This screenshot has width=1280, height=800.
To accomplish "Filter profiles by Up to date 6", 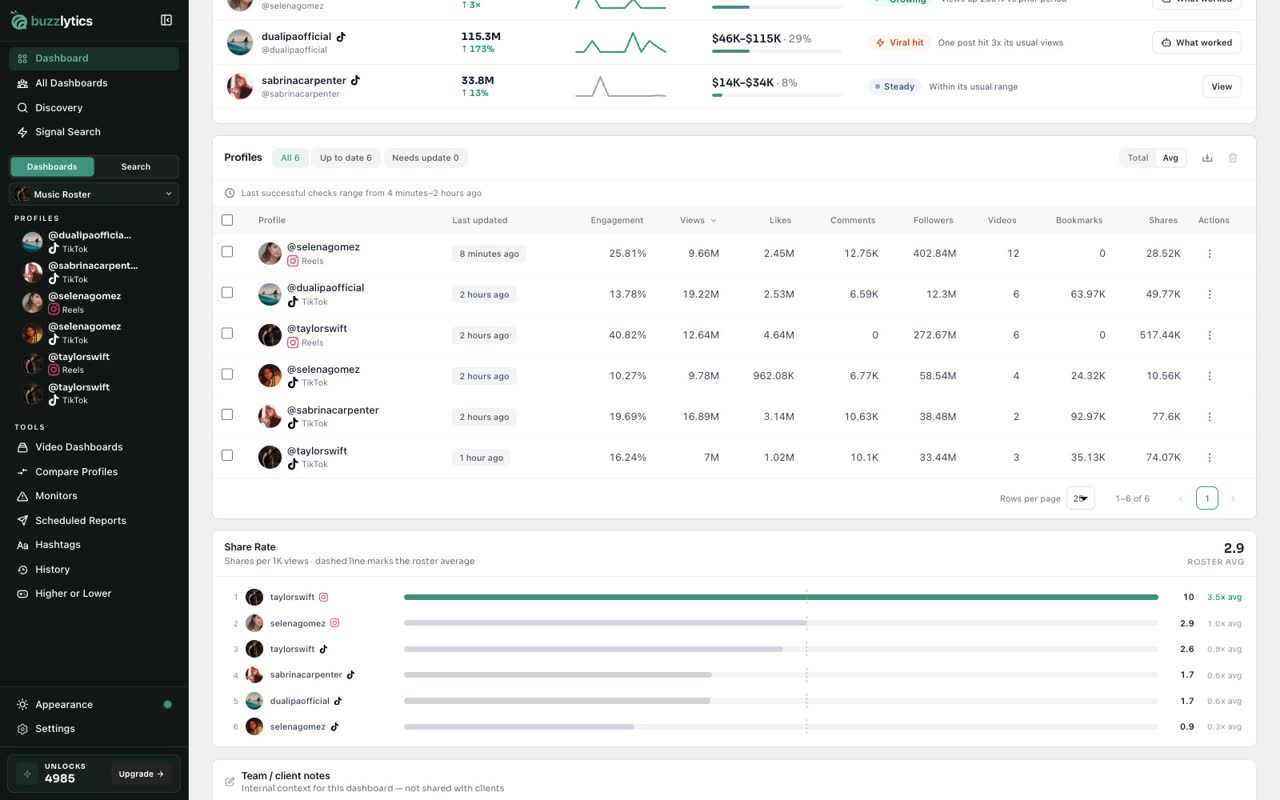I will [x=346, y=158].
